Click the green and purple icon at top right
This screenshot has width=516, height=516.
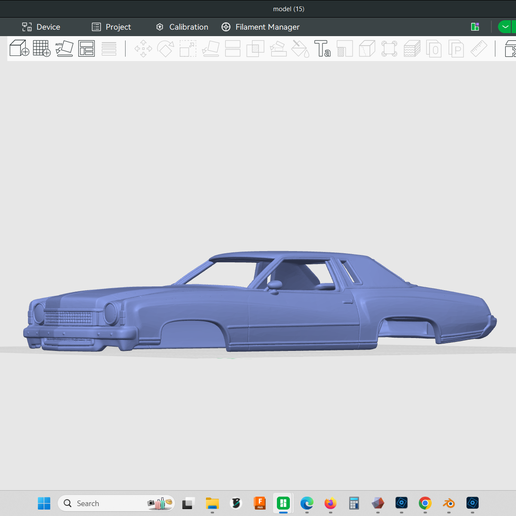coord(475,27)
